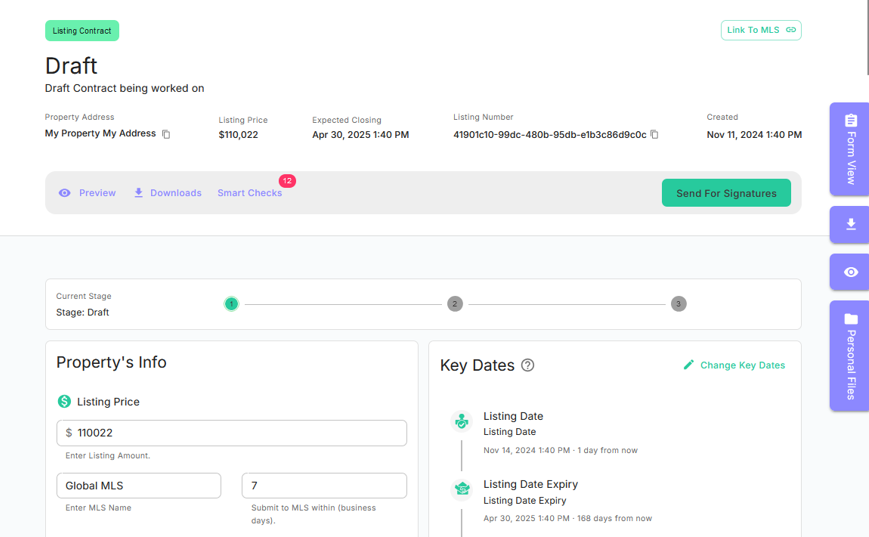Click the download icon in right sidebar
Screen dimensions: 869x537
click(850, 225)
